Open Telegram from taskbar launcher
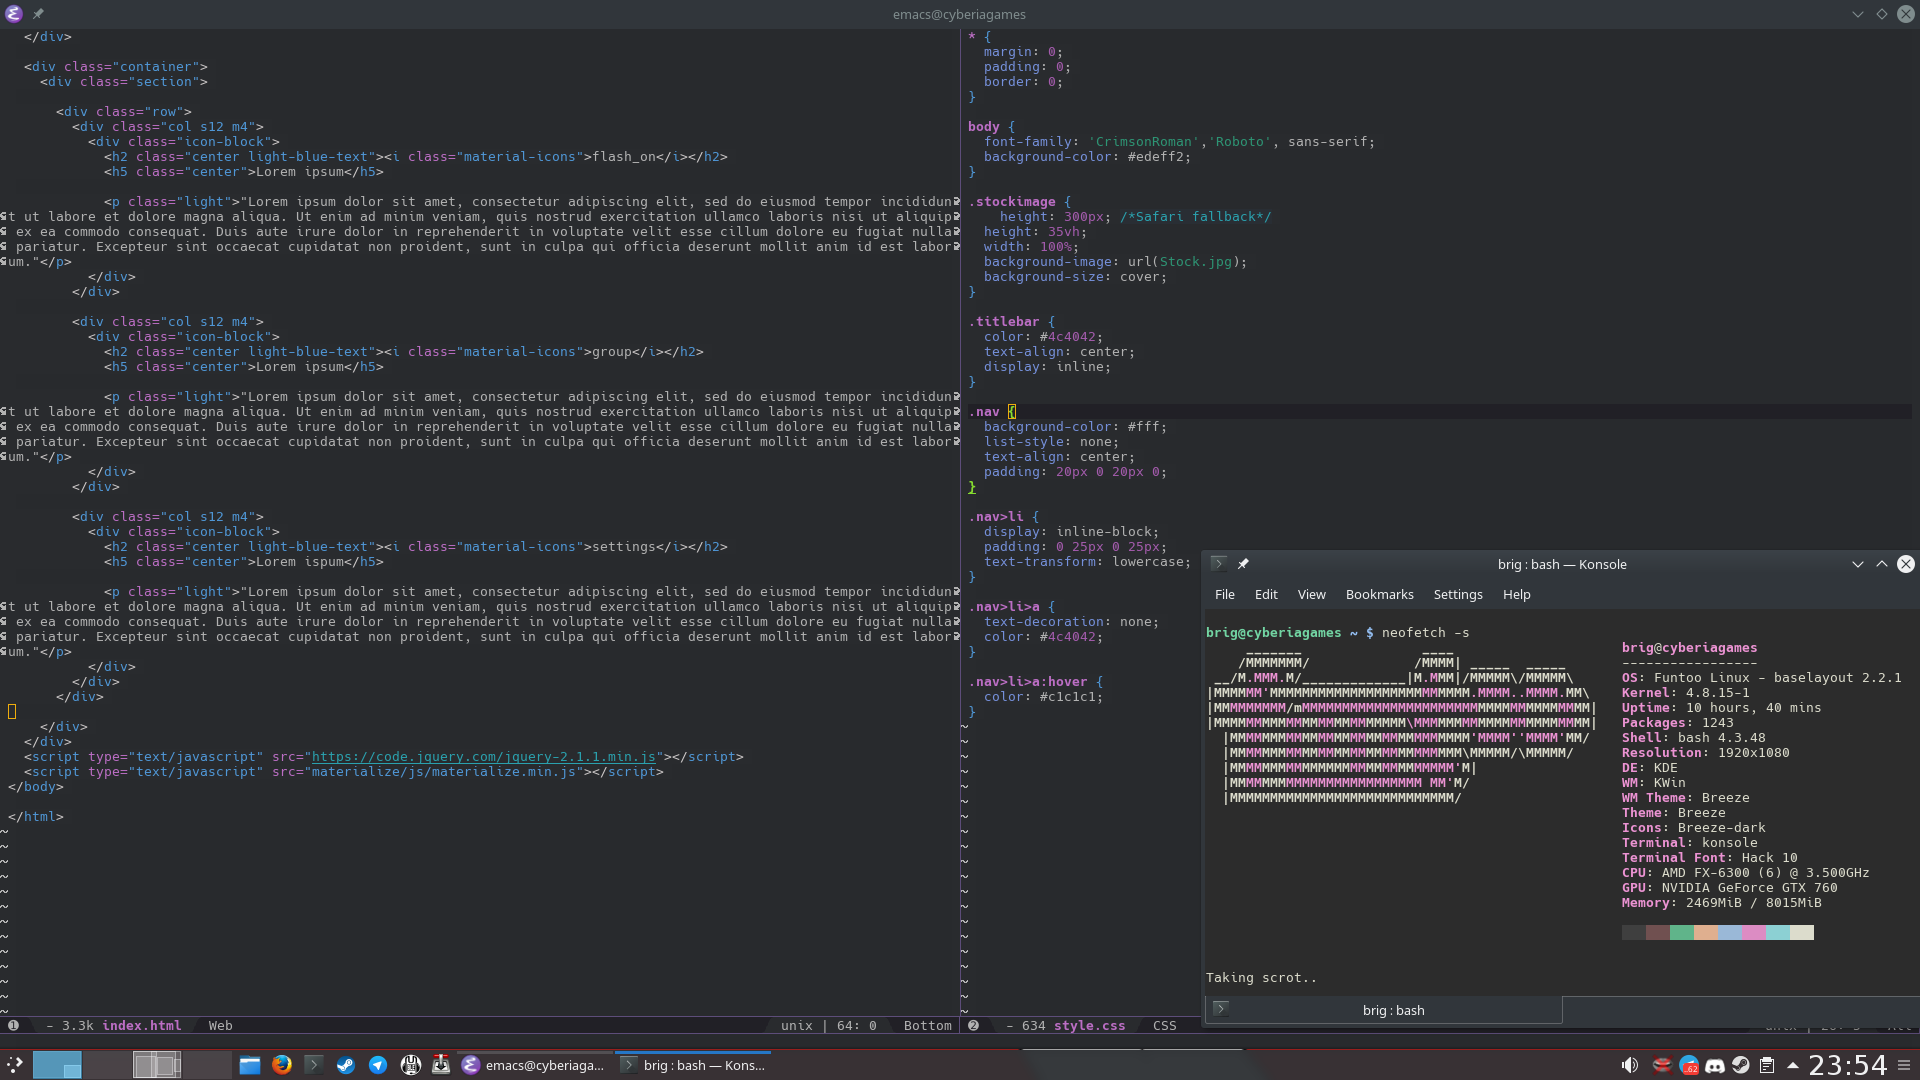This screenshot has height=1080, width=1920. (378, 1065)
